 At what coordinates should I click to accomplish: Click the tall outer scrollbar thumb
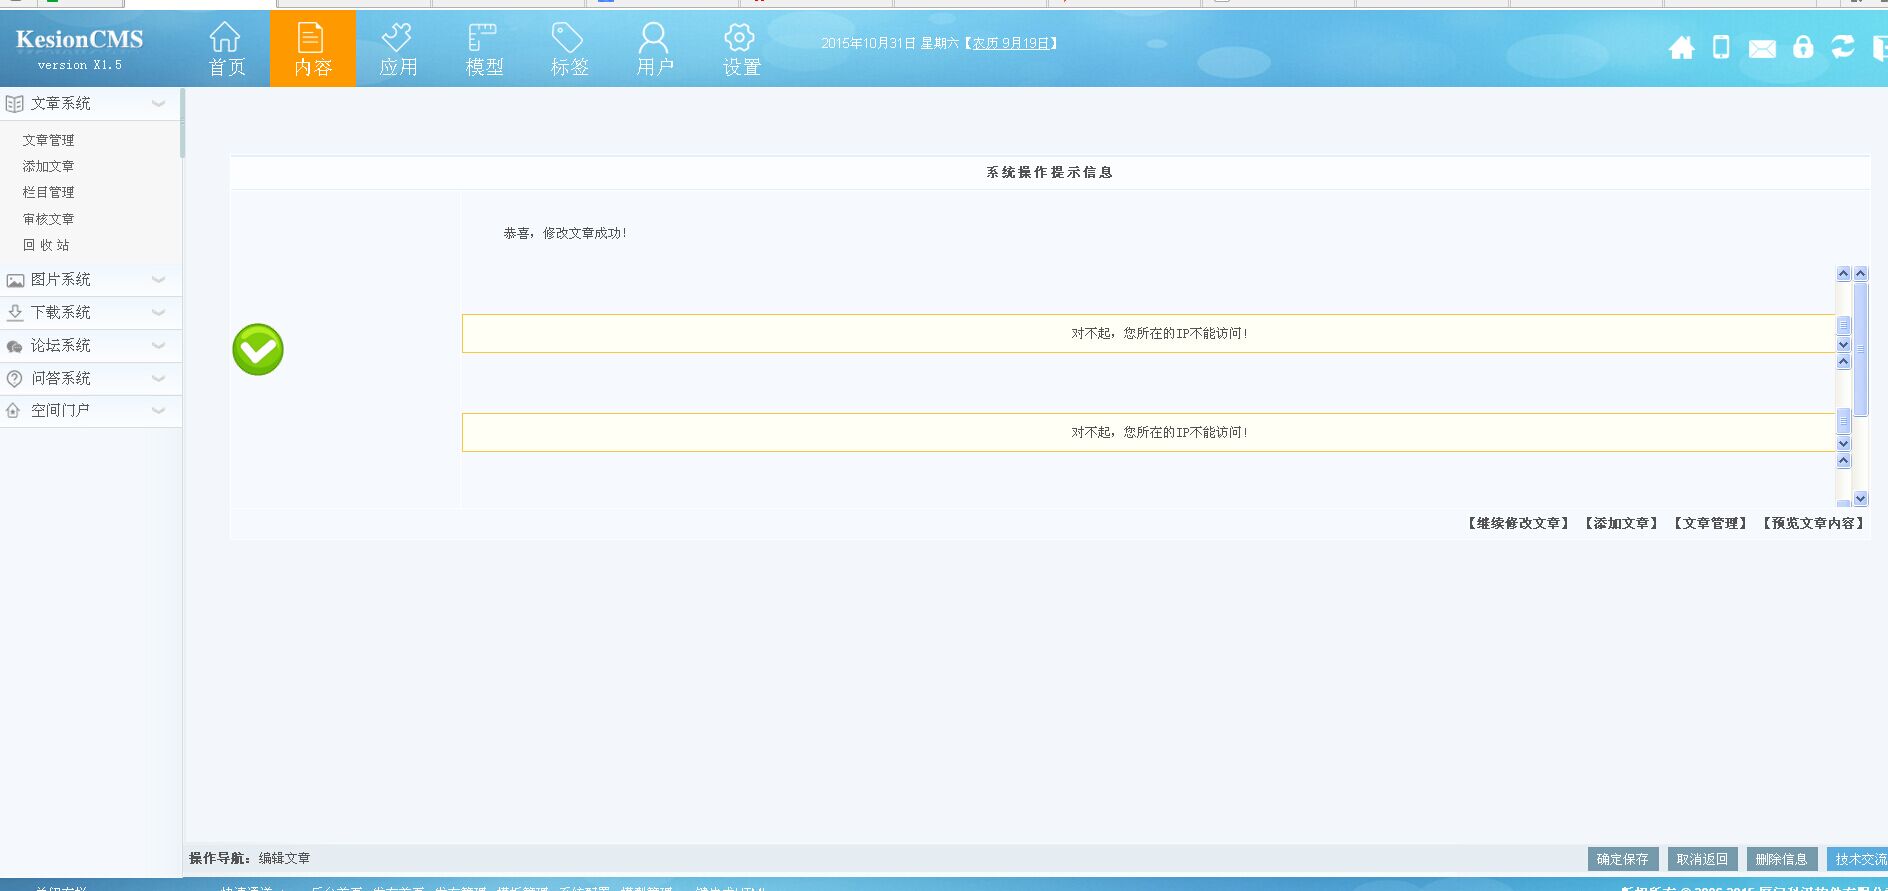coord(1861,349)
